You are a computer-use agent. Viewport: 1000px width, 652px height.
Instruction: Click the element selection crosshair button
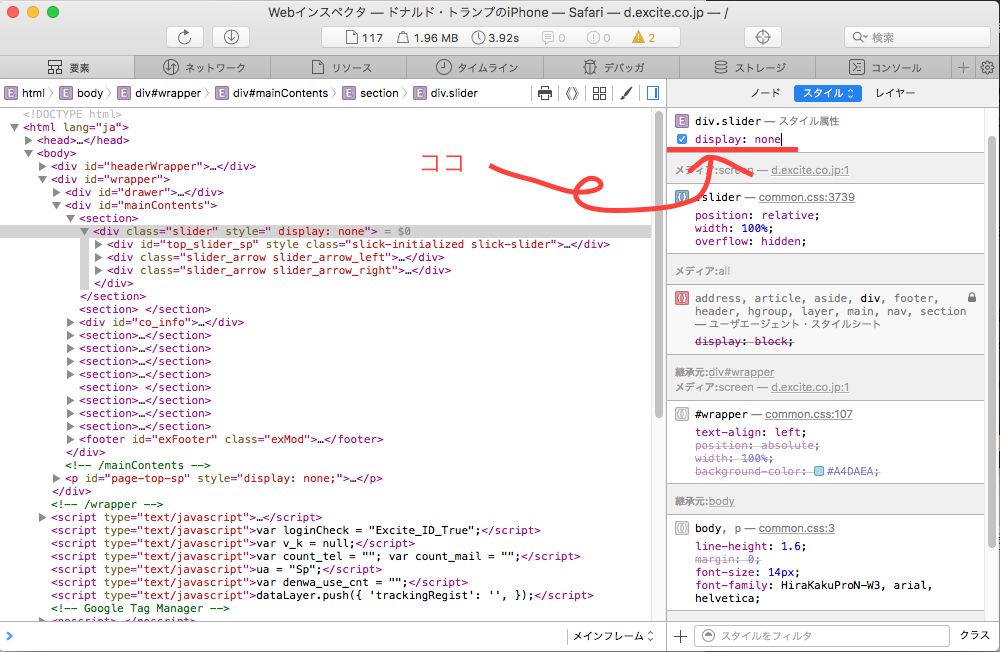pyautogui.click(x=763, y=38)
